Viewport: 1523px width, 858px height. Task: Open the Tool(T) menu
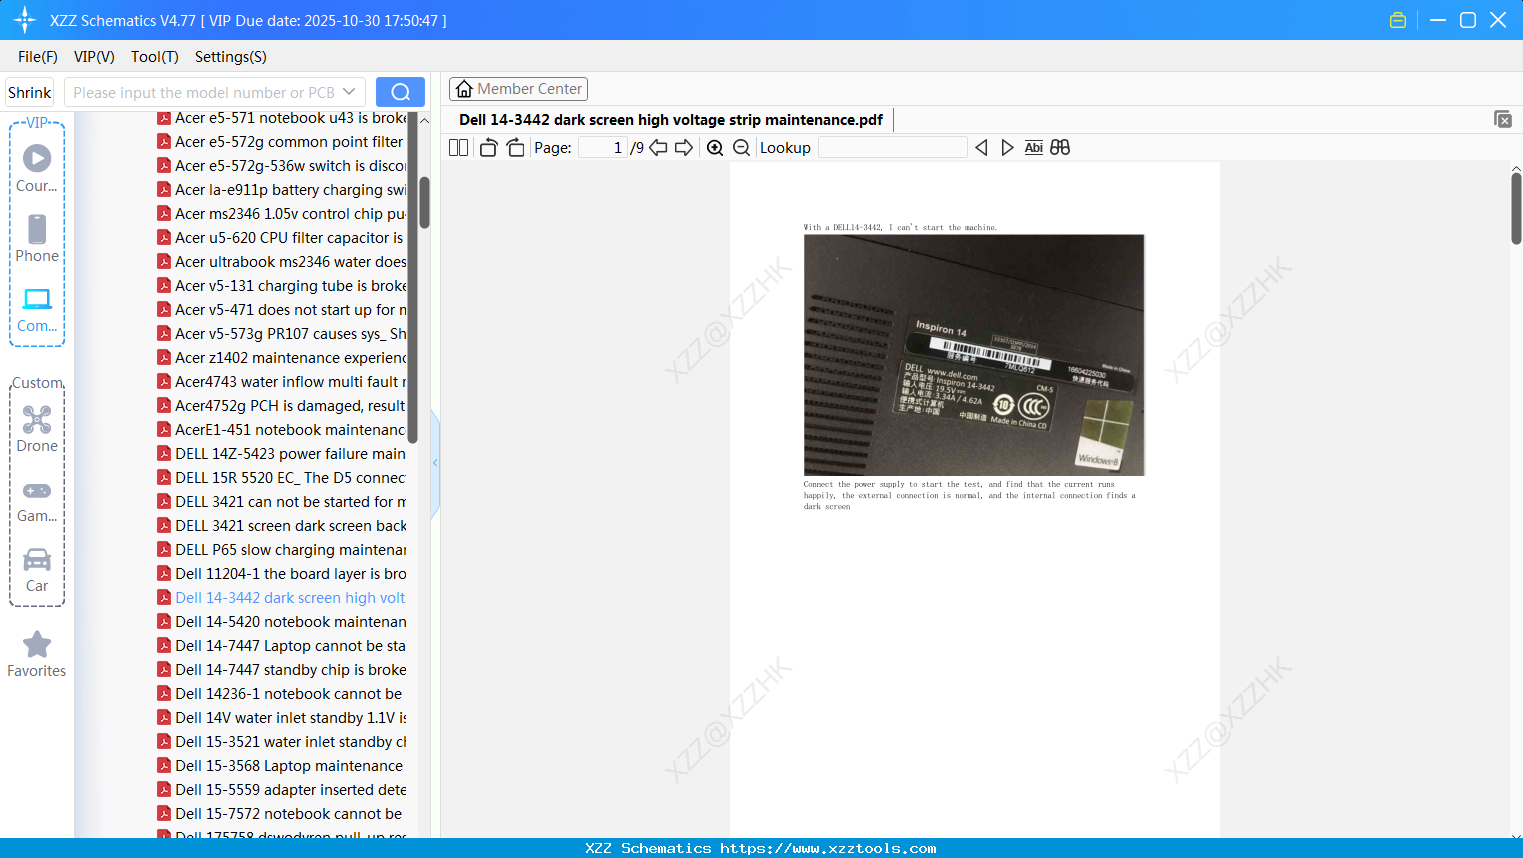tap(155, 57)
